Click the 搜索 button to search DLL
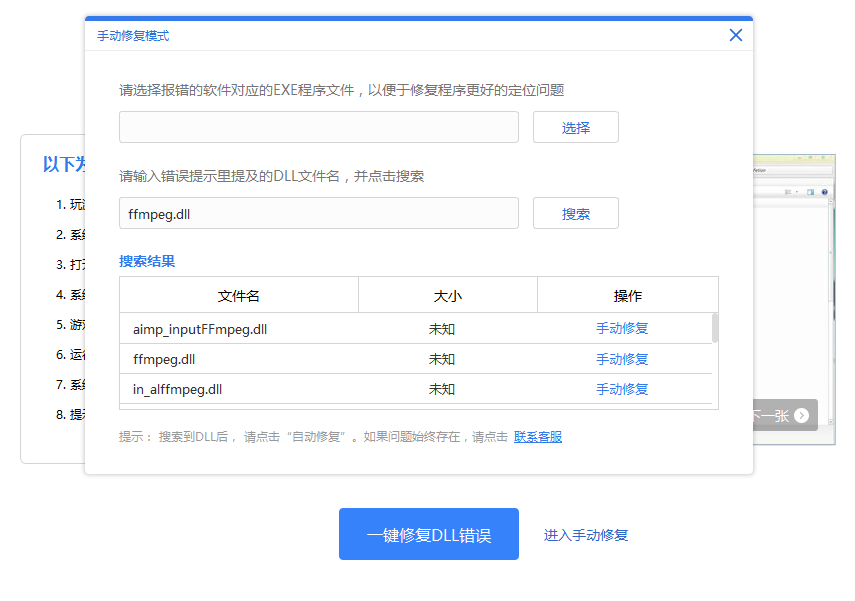This screenshot has width=855, height=601. [575, 212]
